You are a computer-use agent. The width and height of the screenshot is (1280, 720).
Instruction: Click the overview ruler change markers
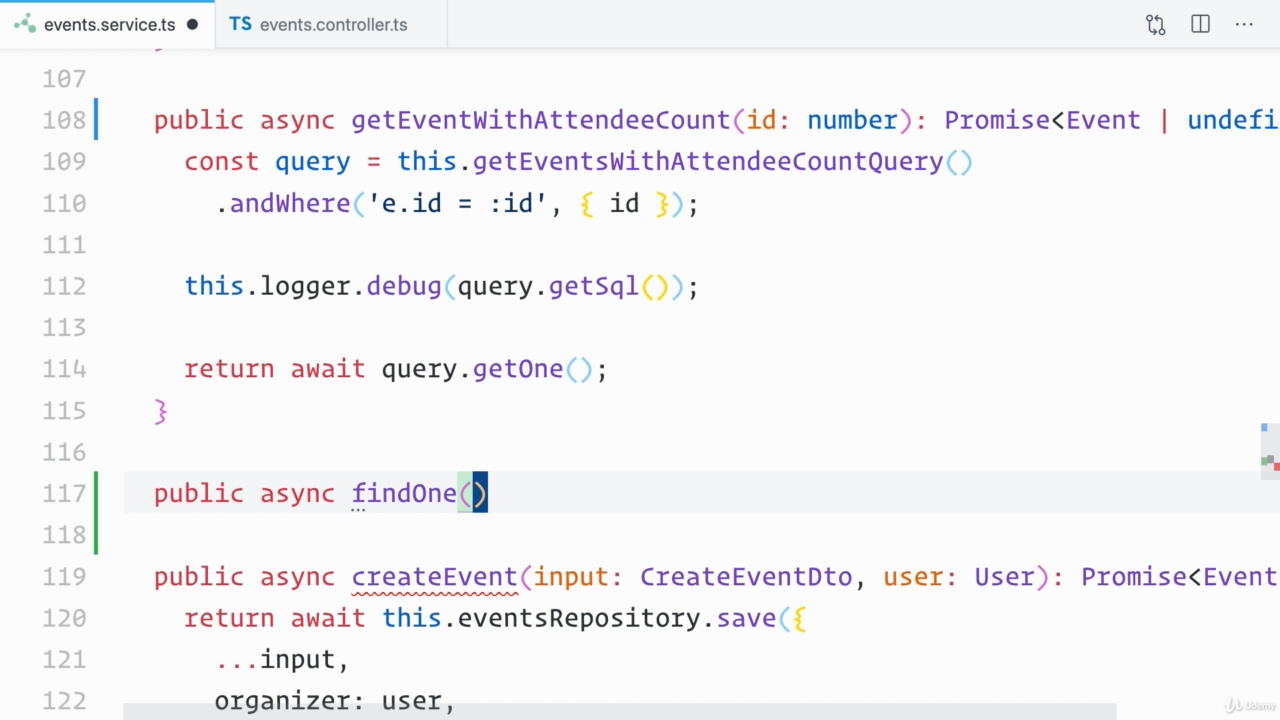tap(1270, 460)
